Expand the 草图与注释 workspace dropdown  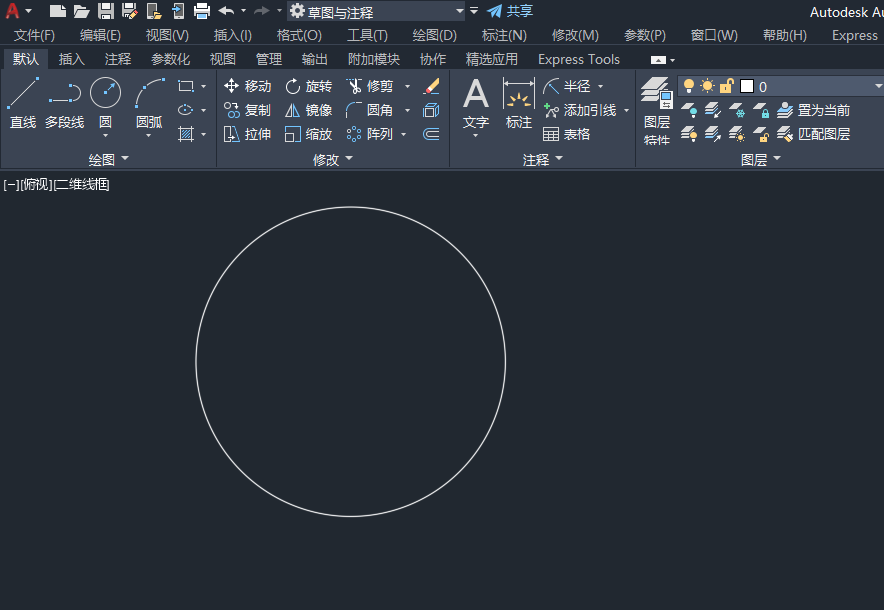pyautogui.click(x=459, y=12)
